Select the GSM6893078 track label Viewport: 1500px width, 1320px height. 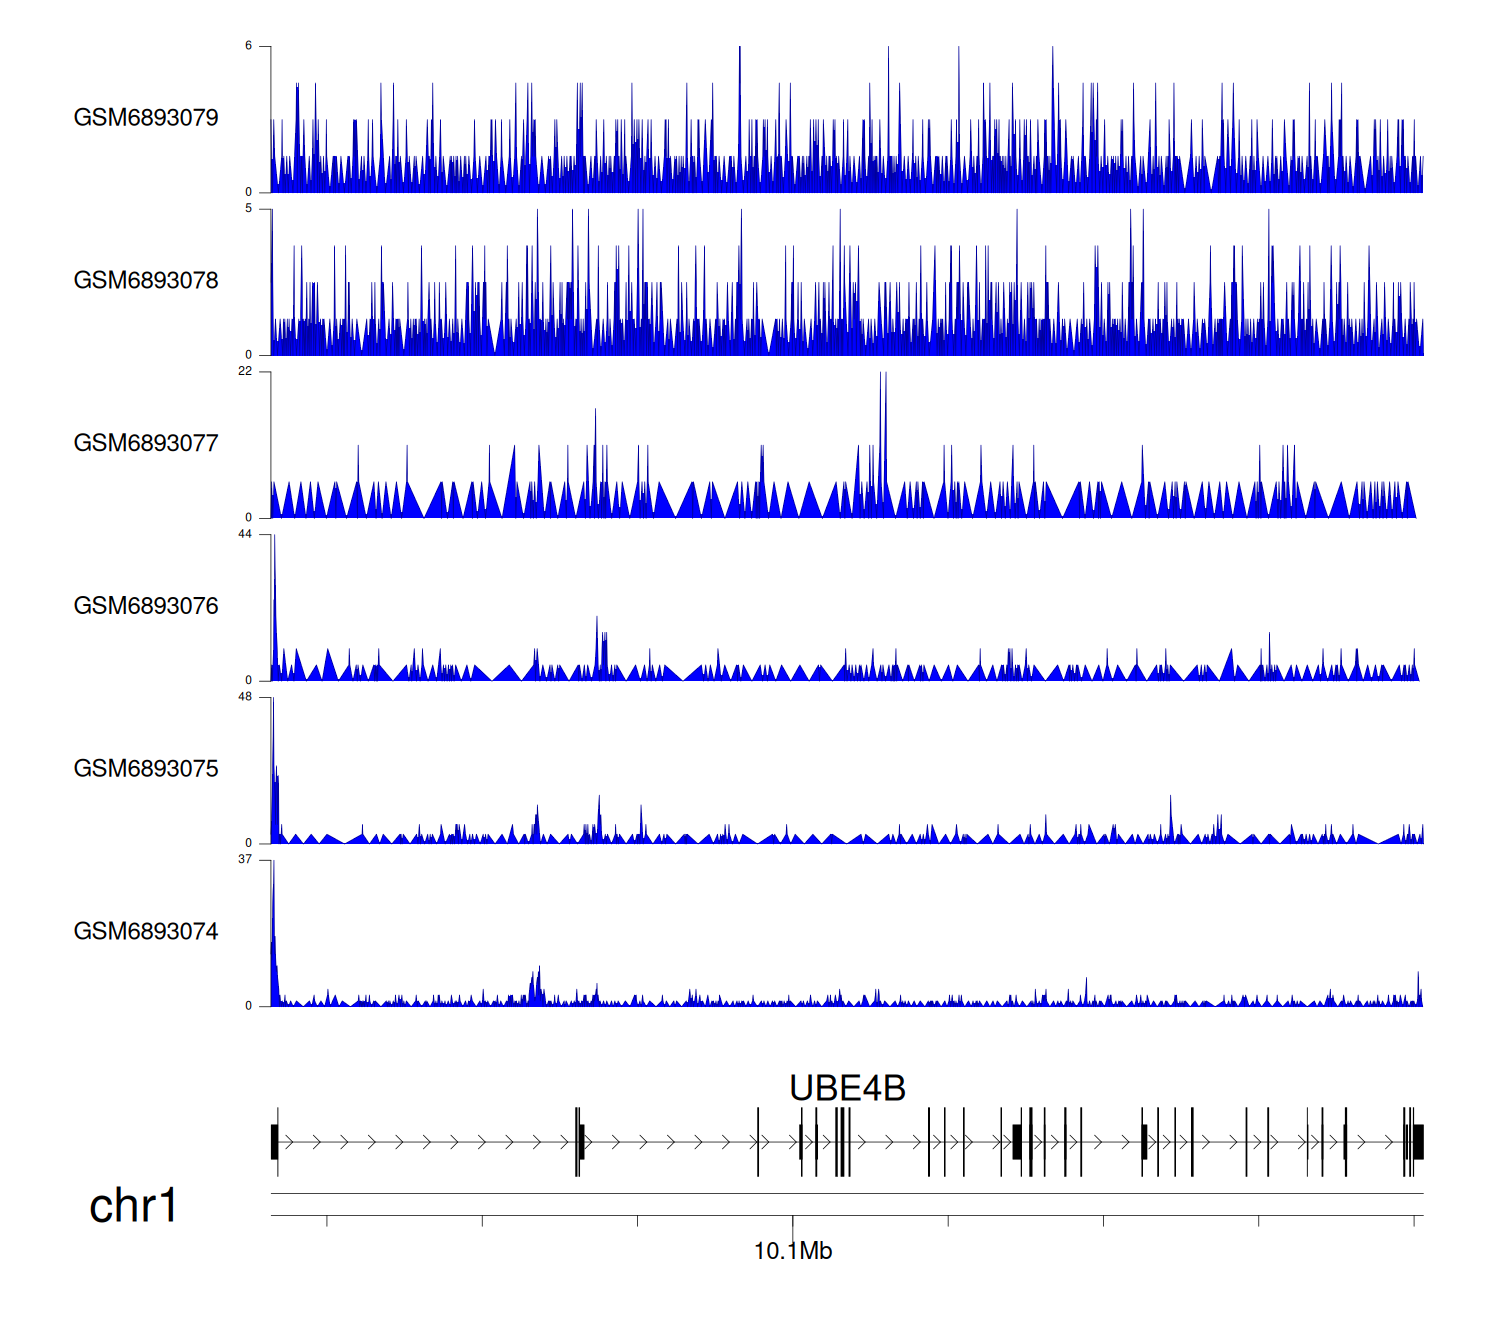146,281
